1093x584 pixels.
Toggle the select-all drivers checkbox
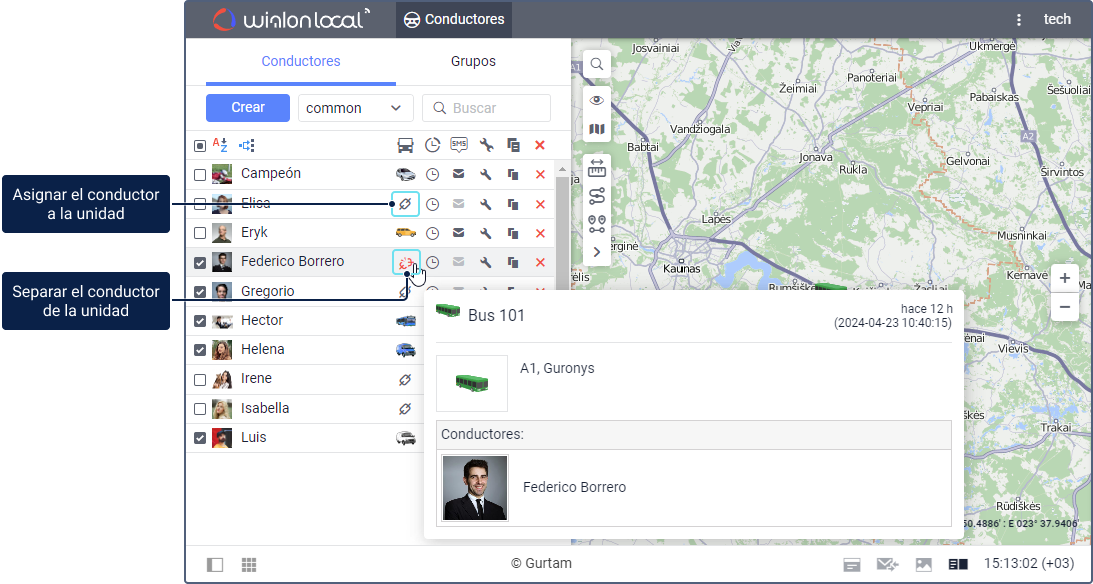click(x=200, y=146)
